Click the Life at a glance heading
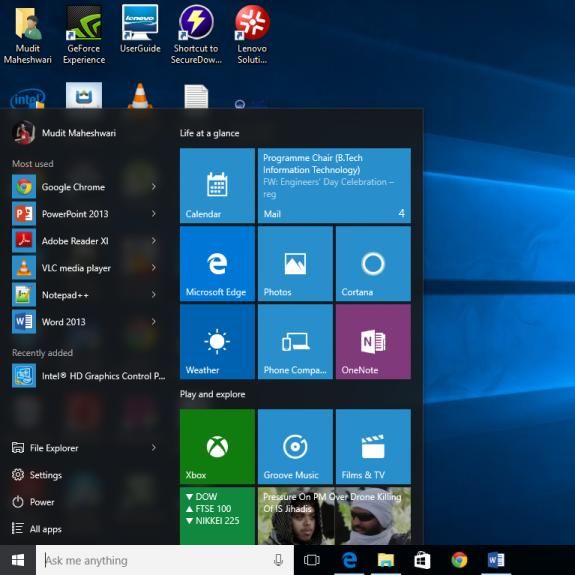The width and height of the screenshot is (575, 575). click(x=209, y=133)
